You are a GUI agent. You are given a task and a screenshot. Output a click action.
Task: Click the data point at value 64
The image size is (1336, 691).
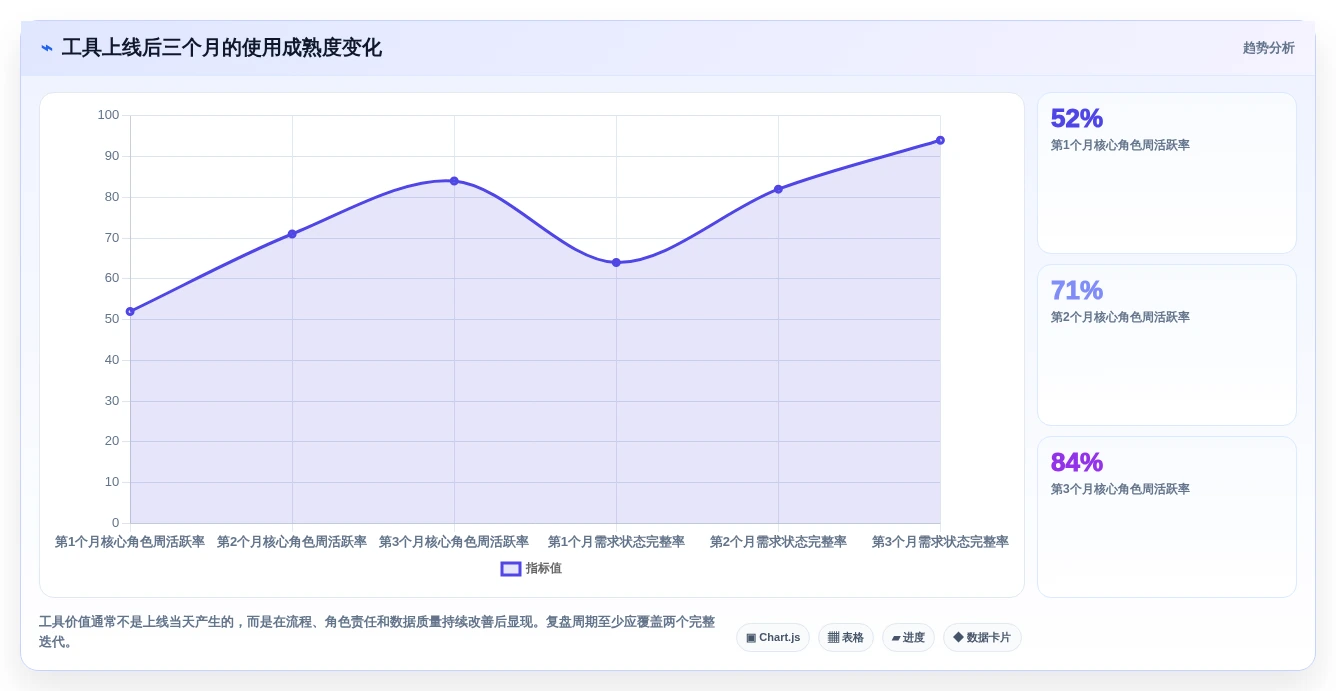[x=616, y=262]
